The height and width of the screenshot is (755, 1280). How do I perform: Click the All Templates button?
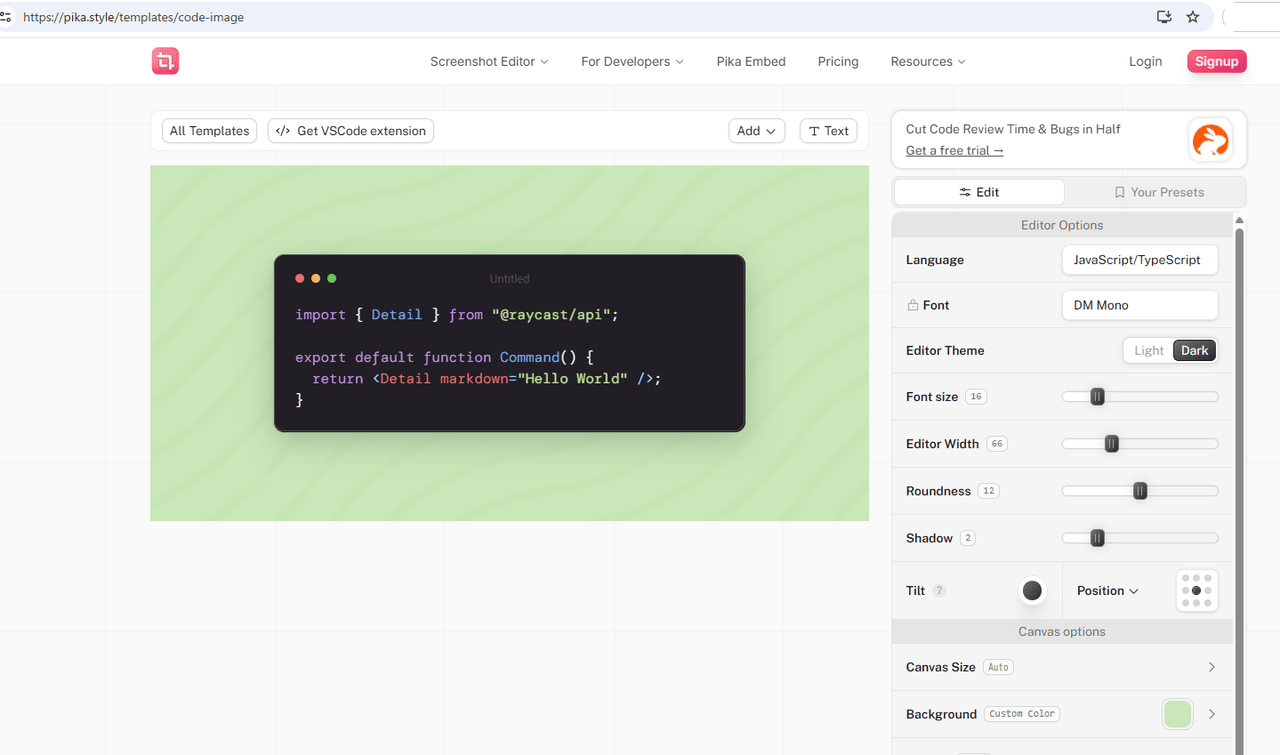click(x=209, y=131)
